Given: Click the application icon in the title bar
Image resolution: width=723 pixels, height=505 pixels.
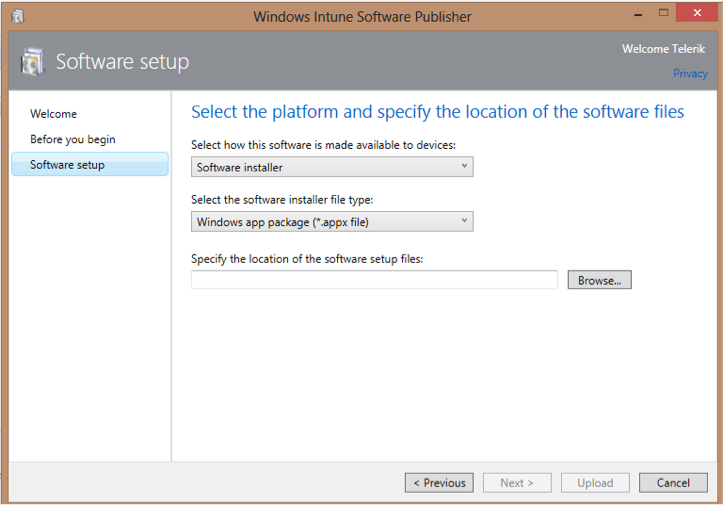Looking at the screenshot, I should click(17, 16).
